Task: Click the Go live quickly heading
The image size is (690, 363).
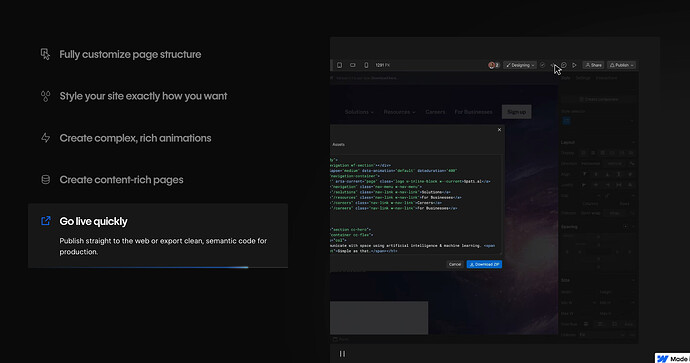Action: coord(93,221)
